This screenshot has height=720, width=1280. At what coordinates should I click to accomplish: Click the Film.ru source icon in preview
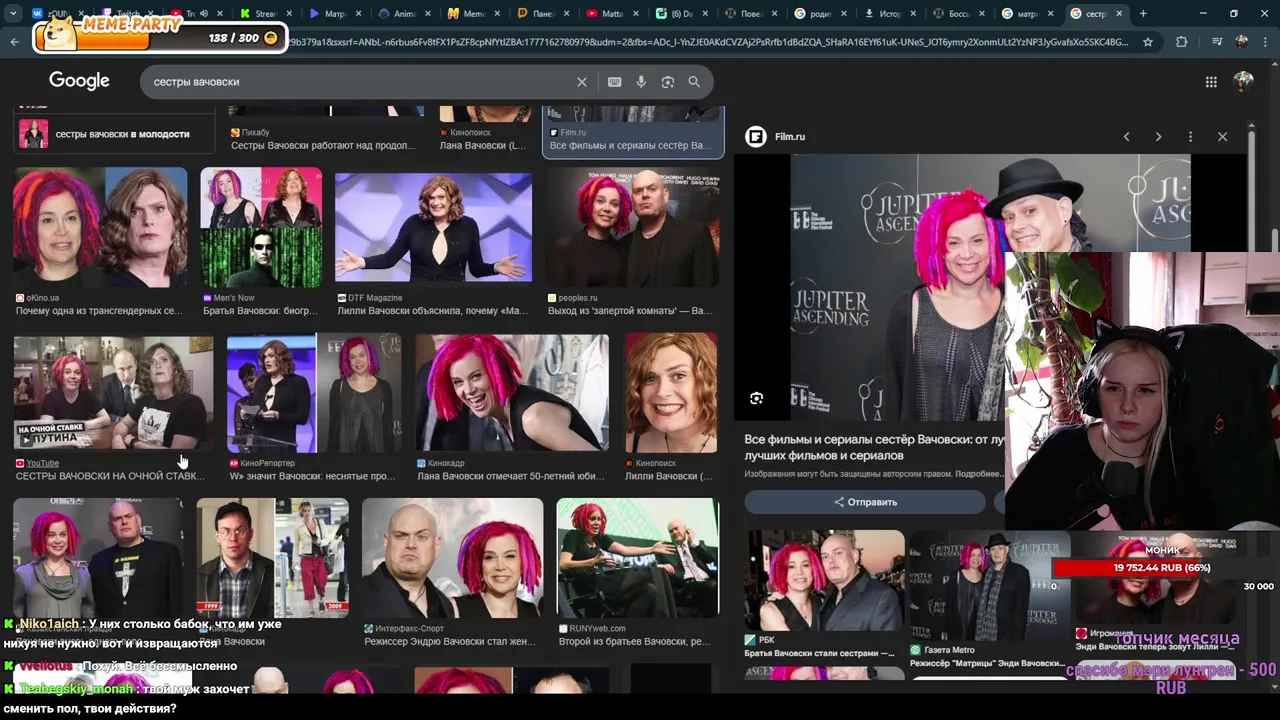756,137
